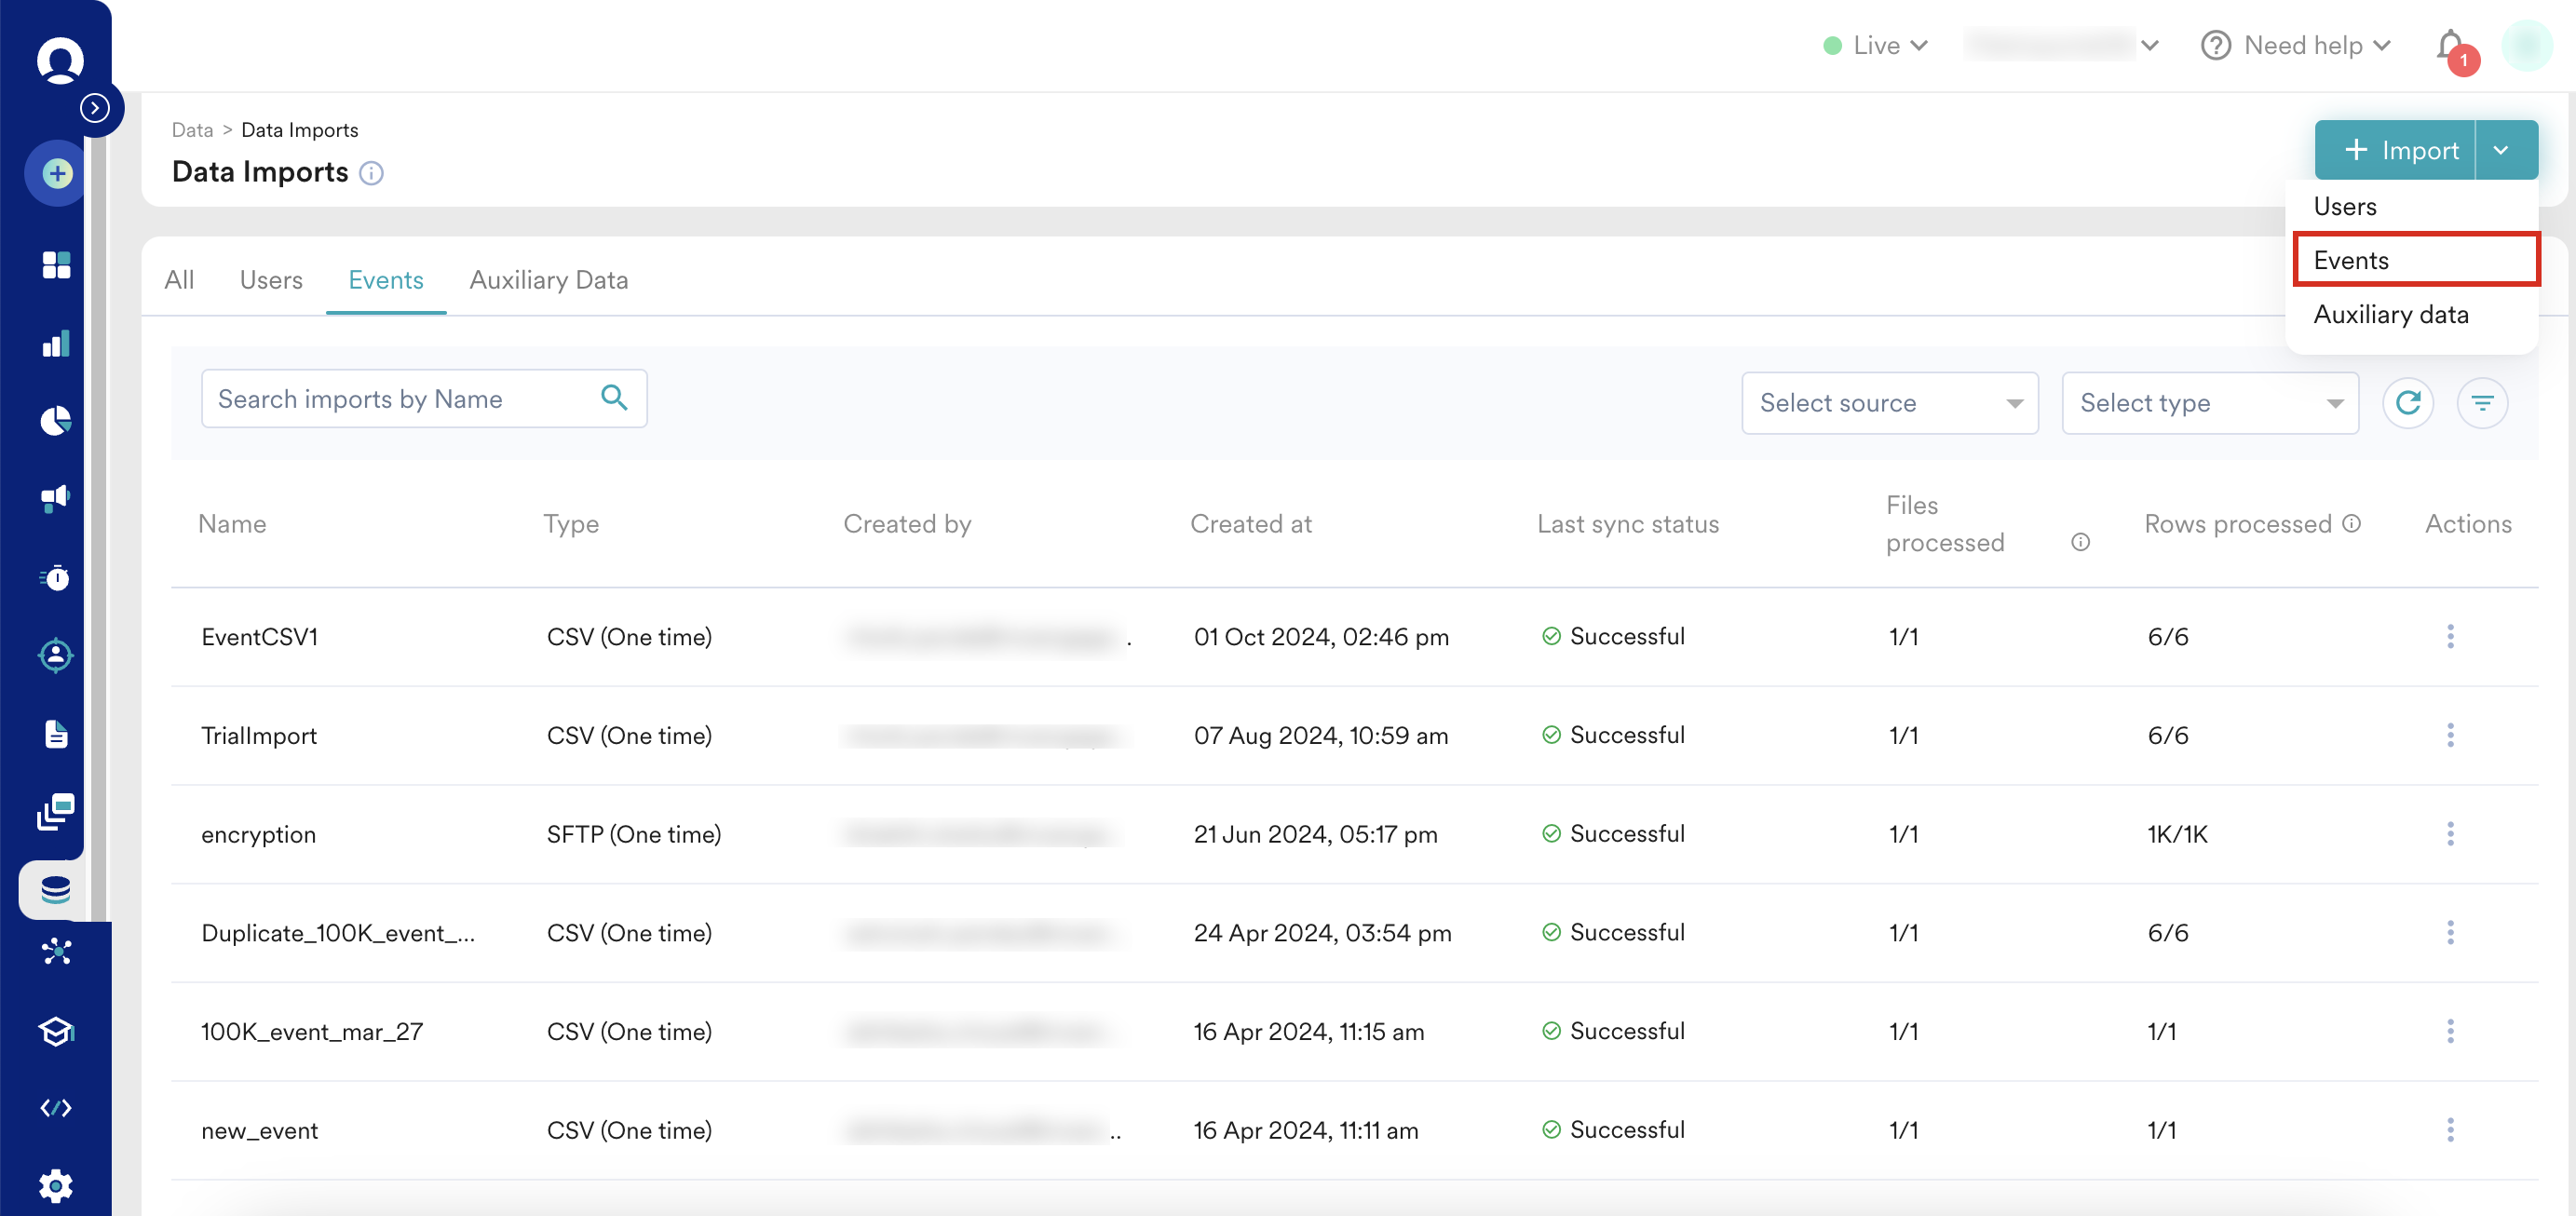Click the pie chart sidebar icon

click(x=56, y=420)
